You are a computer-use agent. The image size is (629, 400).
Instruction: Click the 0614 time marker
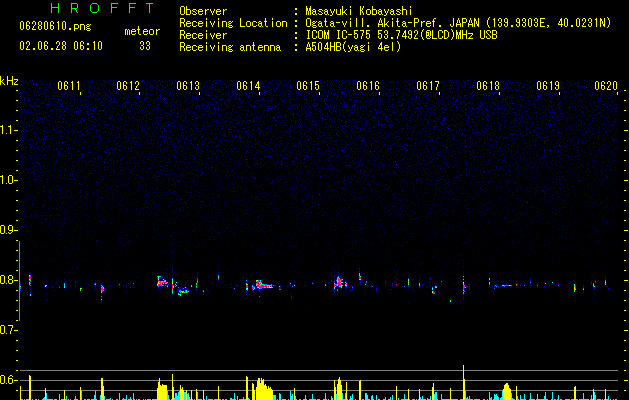248,86
